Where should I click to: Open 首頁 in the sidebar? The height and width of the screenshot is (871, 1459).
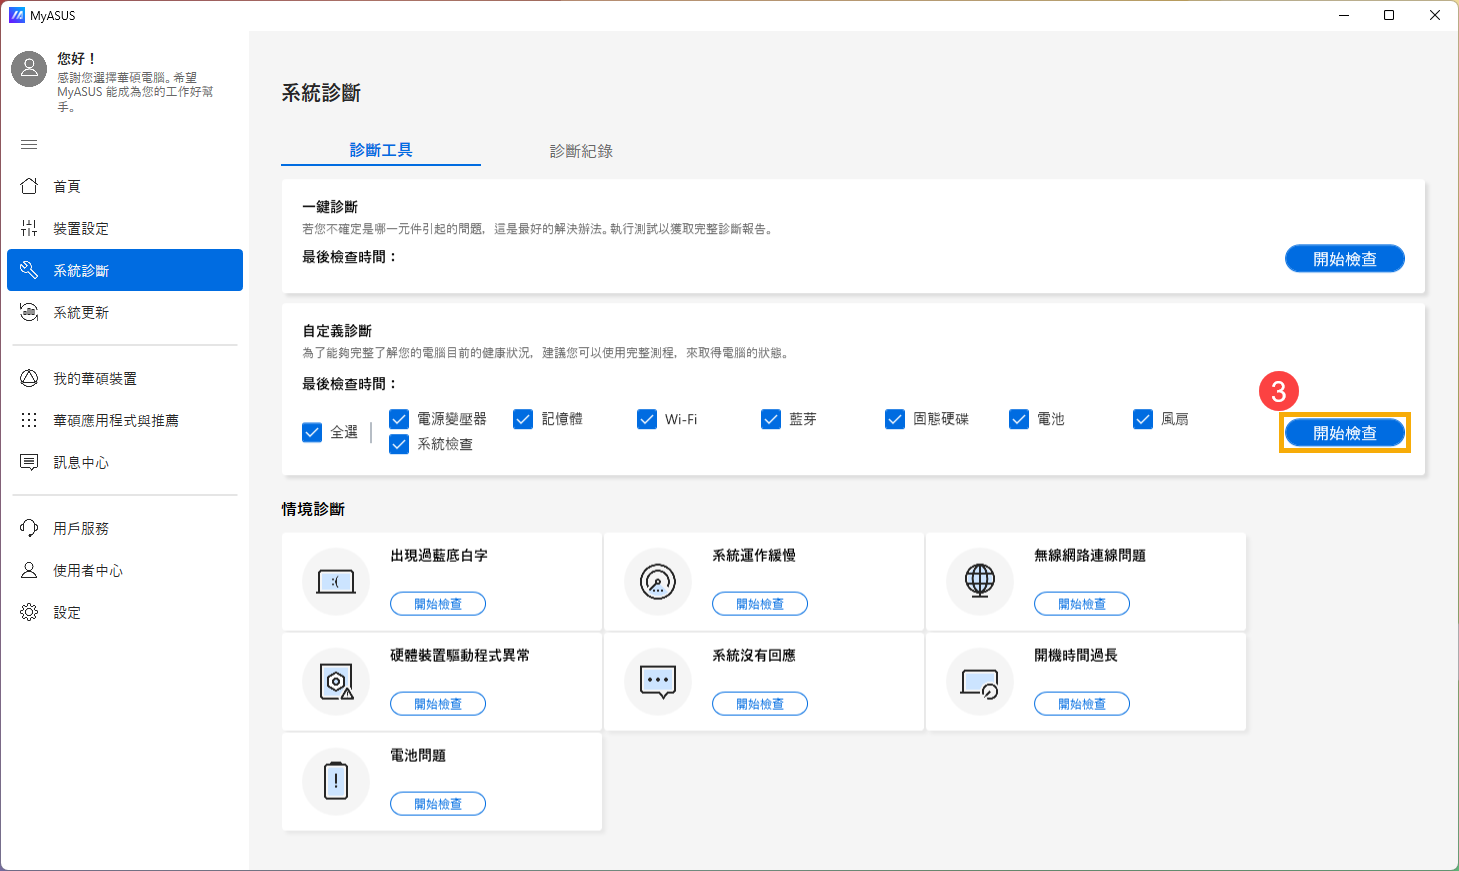(x=125, y=186)
